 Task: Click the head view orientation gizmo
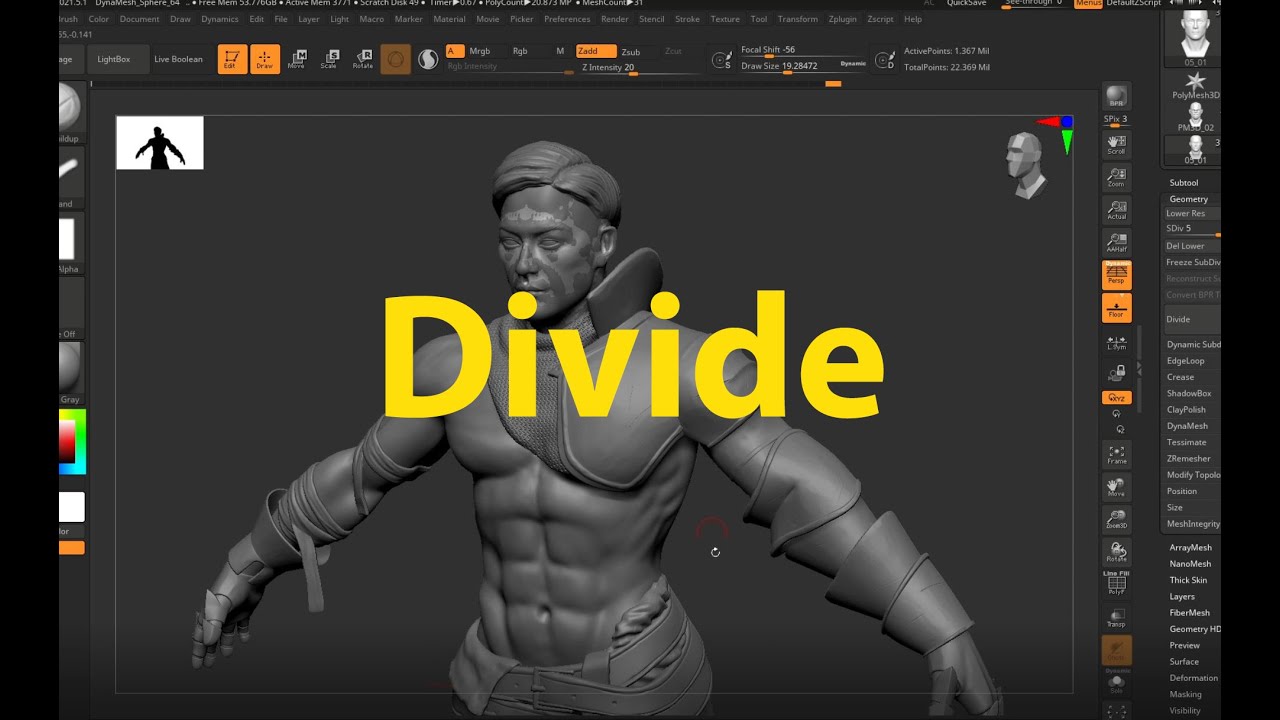coord(1026,165)
